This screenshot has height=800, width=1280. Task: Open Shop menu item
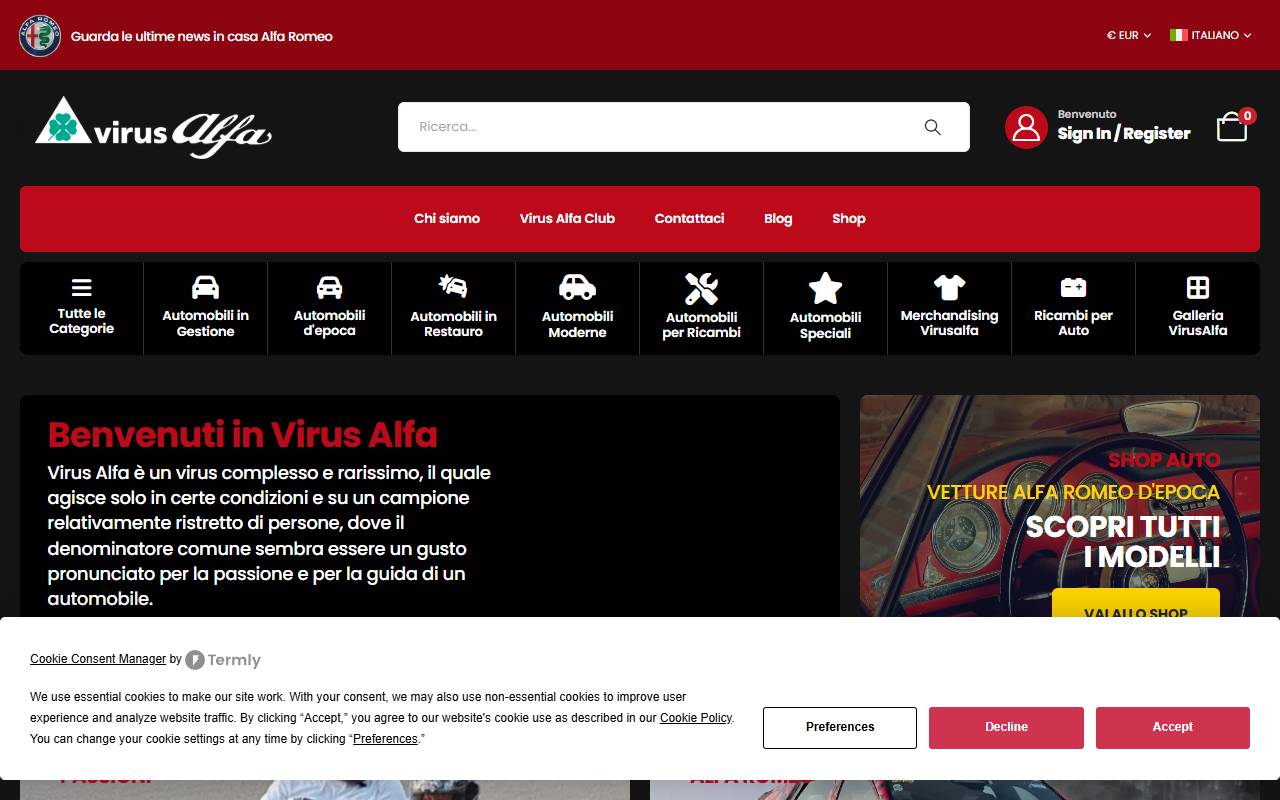[x=849, y=218]
